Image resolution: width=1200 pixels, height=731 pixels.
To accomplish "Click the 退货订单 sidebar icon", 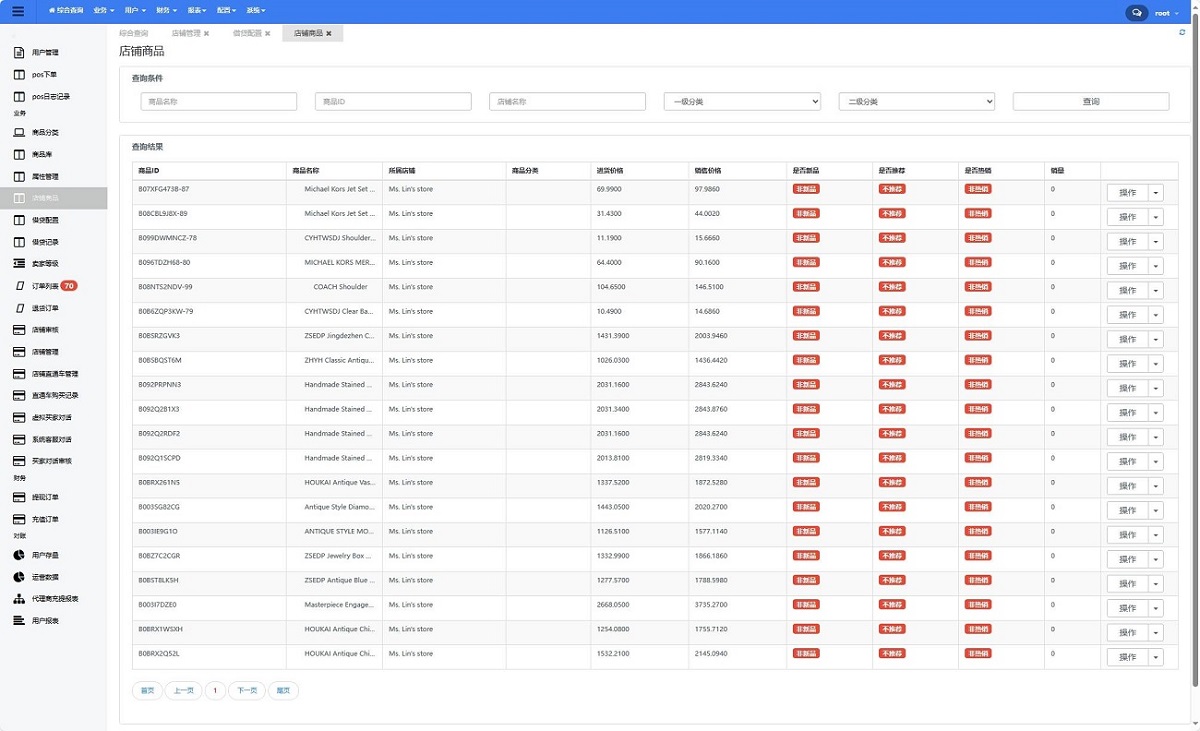I will point(19,308).
